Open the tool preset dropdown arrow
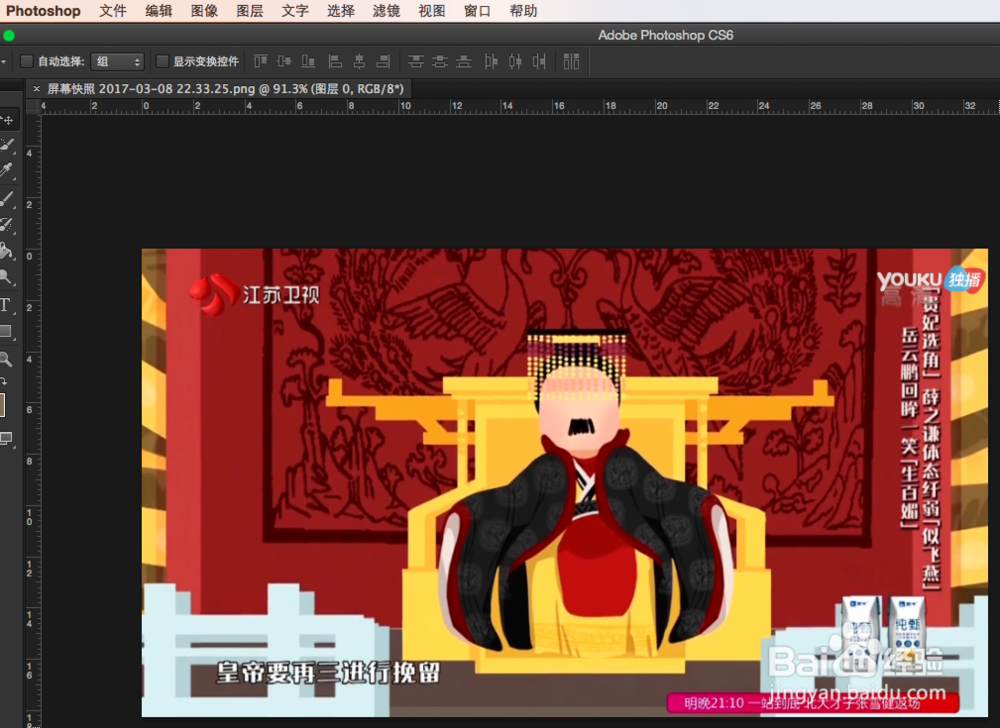The width and height of the screenshot is (1000, 728). click(x=6, y=61)
